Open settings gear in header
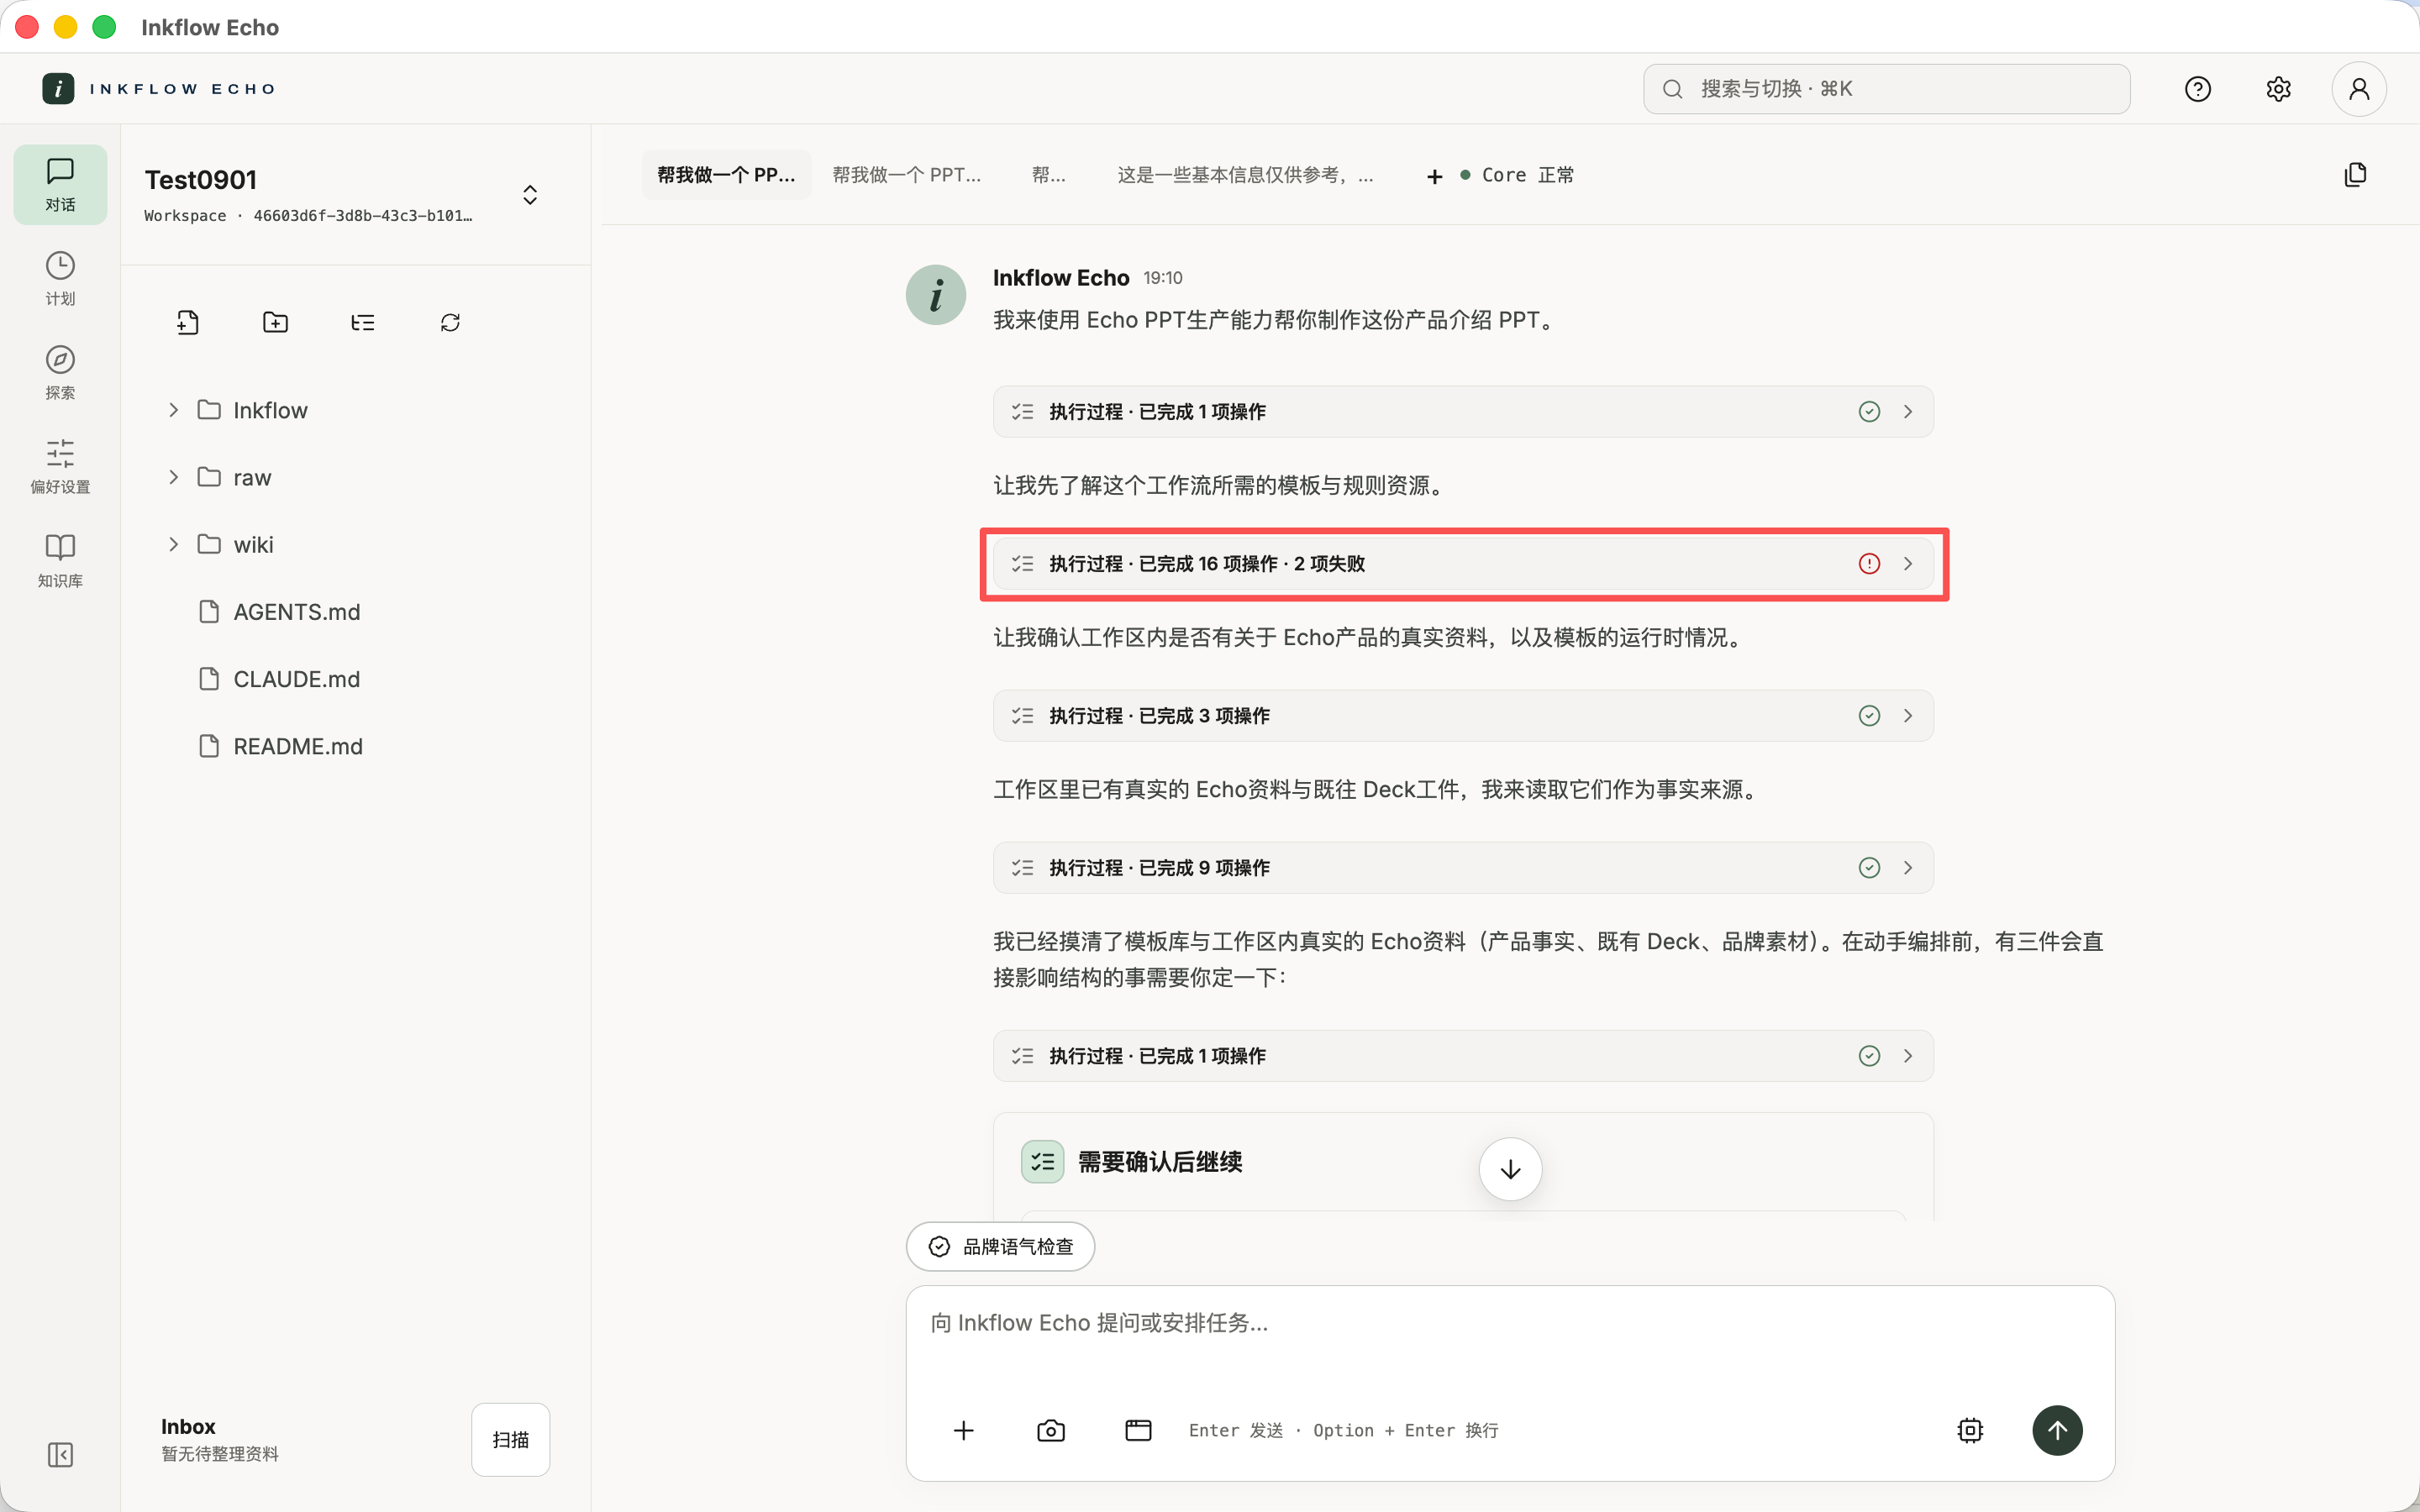 [2278, 89]
